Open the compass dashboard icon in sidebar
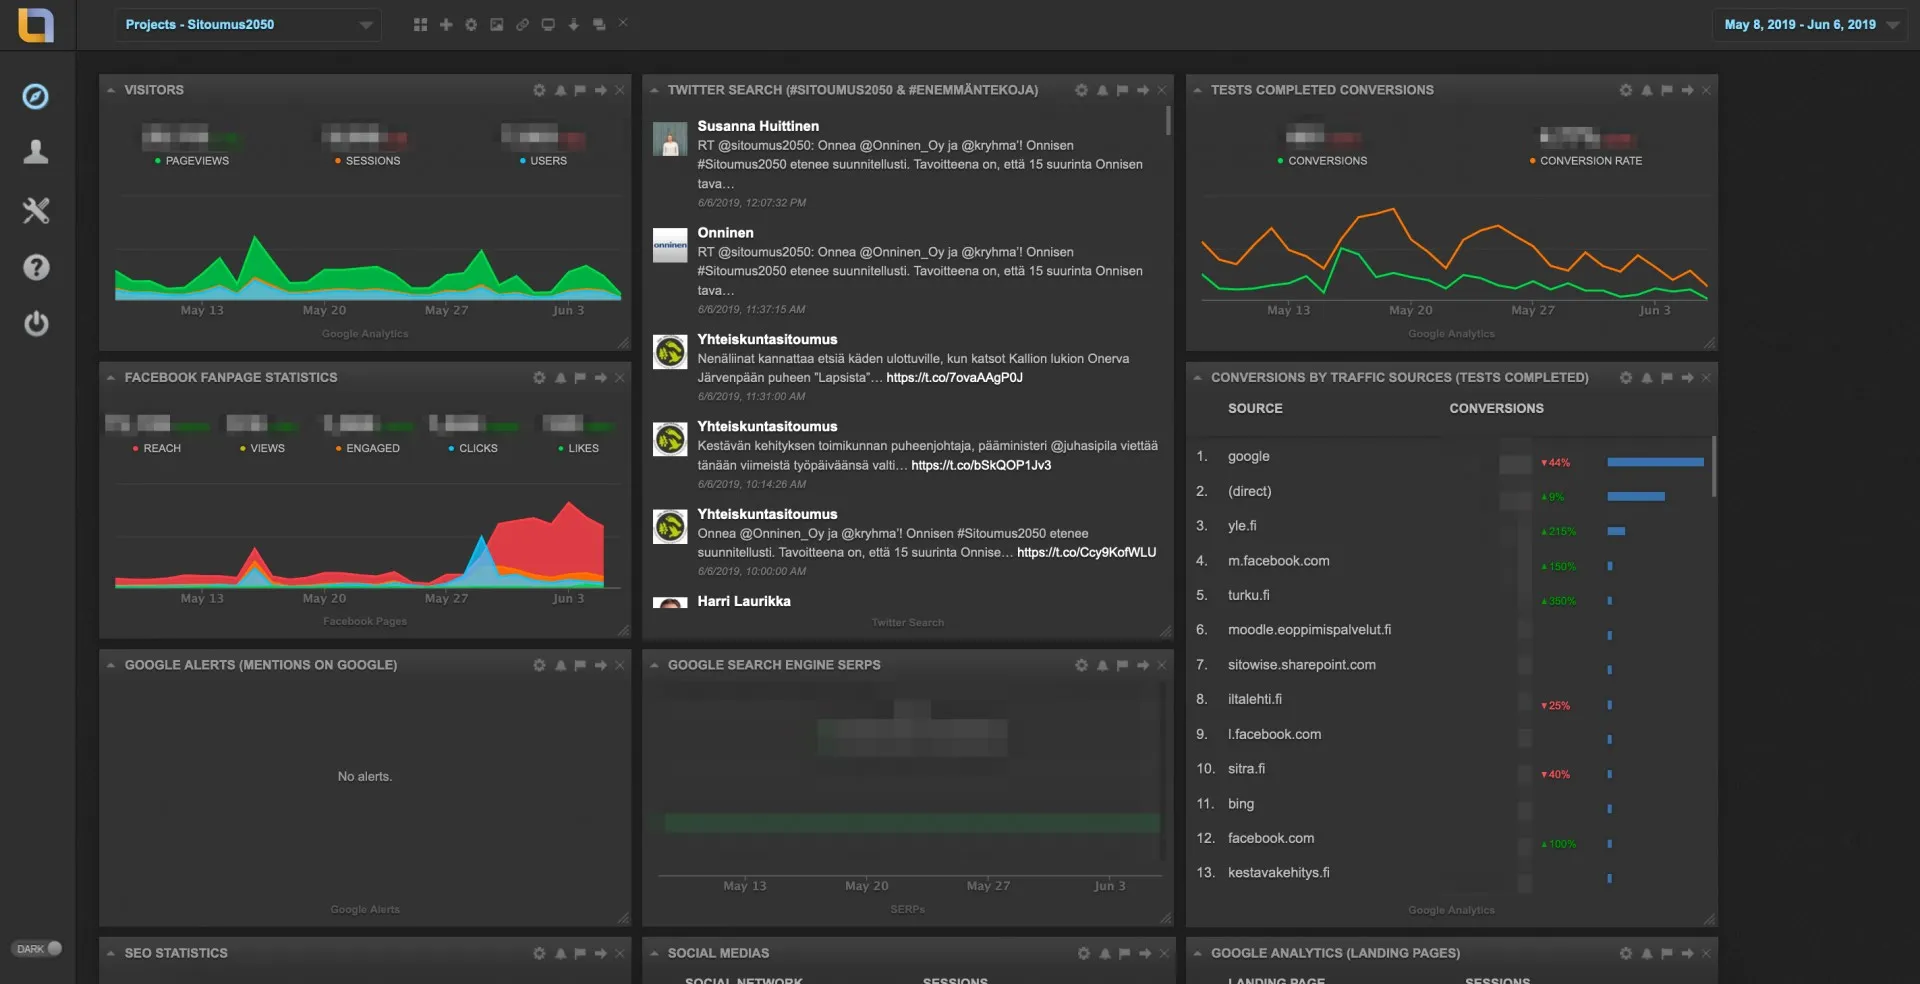1920x984 pixels. (x=36, y=96)
